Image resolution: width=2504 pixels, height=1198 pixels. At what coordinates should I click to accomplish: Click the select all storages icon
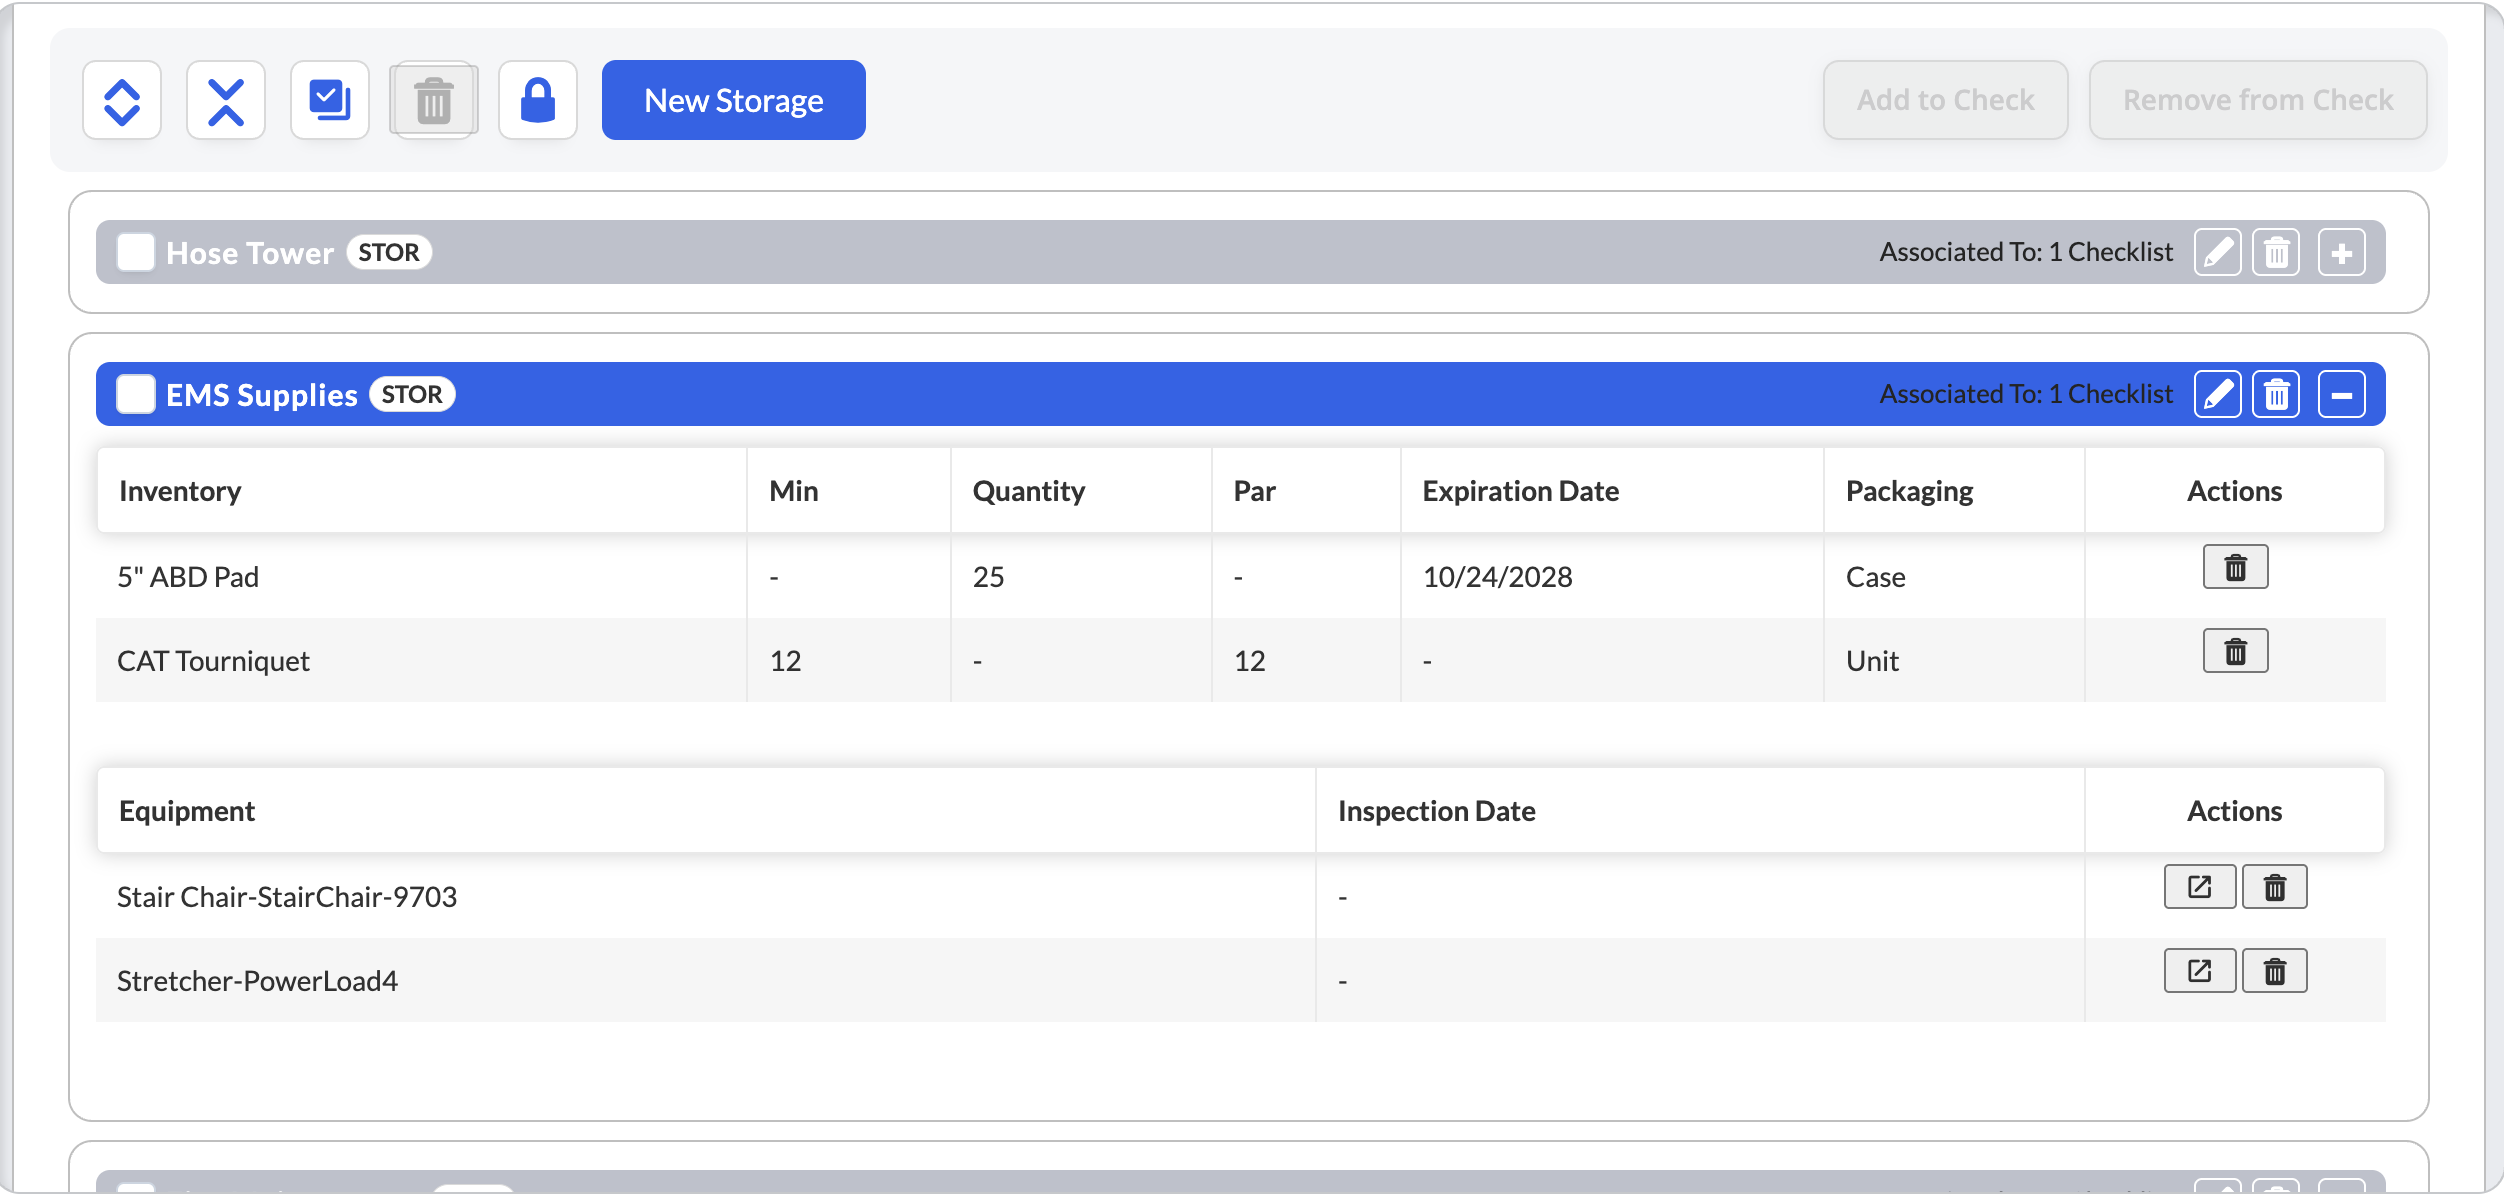[x=330, y=100]
